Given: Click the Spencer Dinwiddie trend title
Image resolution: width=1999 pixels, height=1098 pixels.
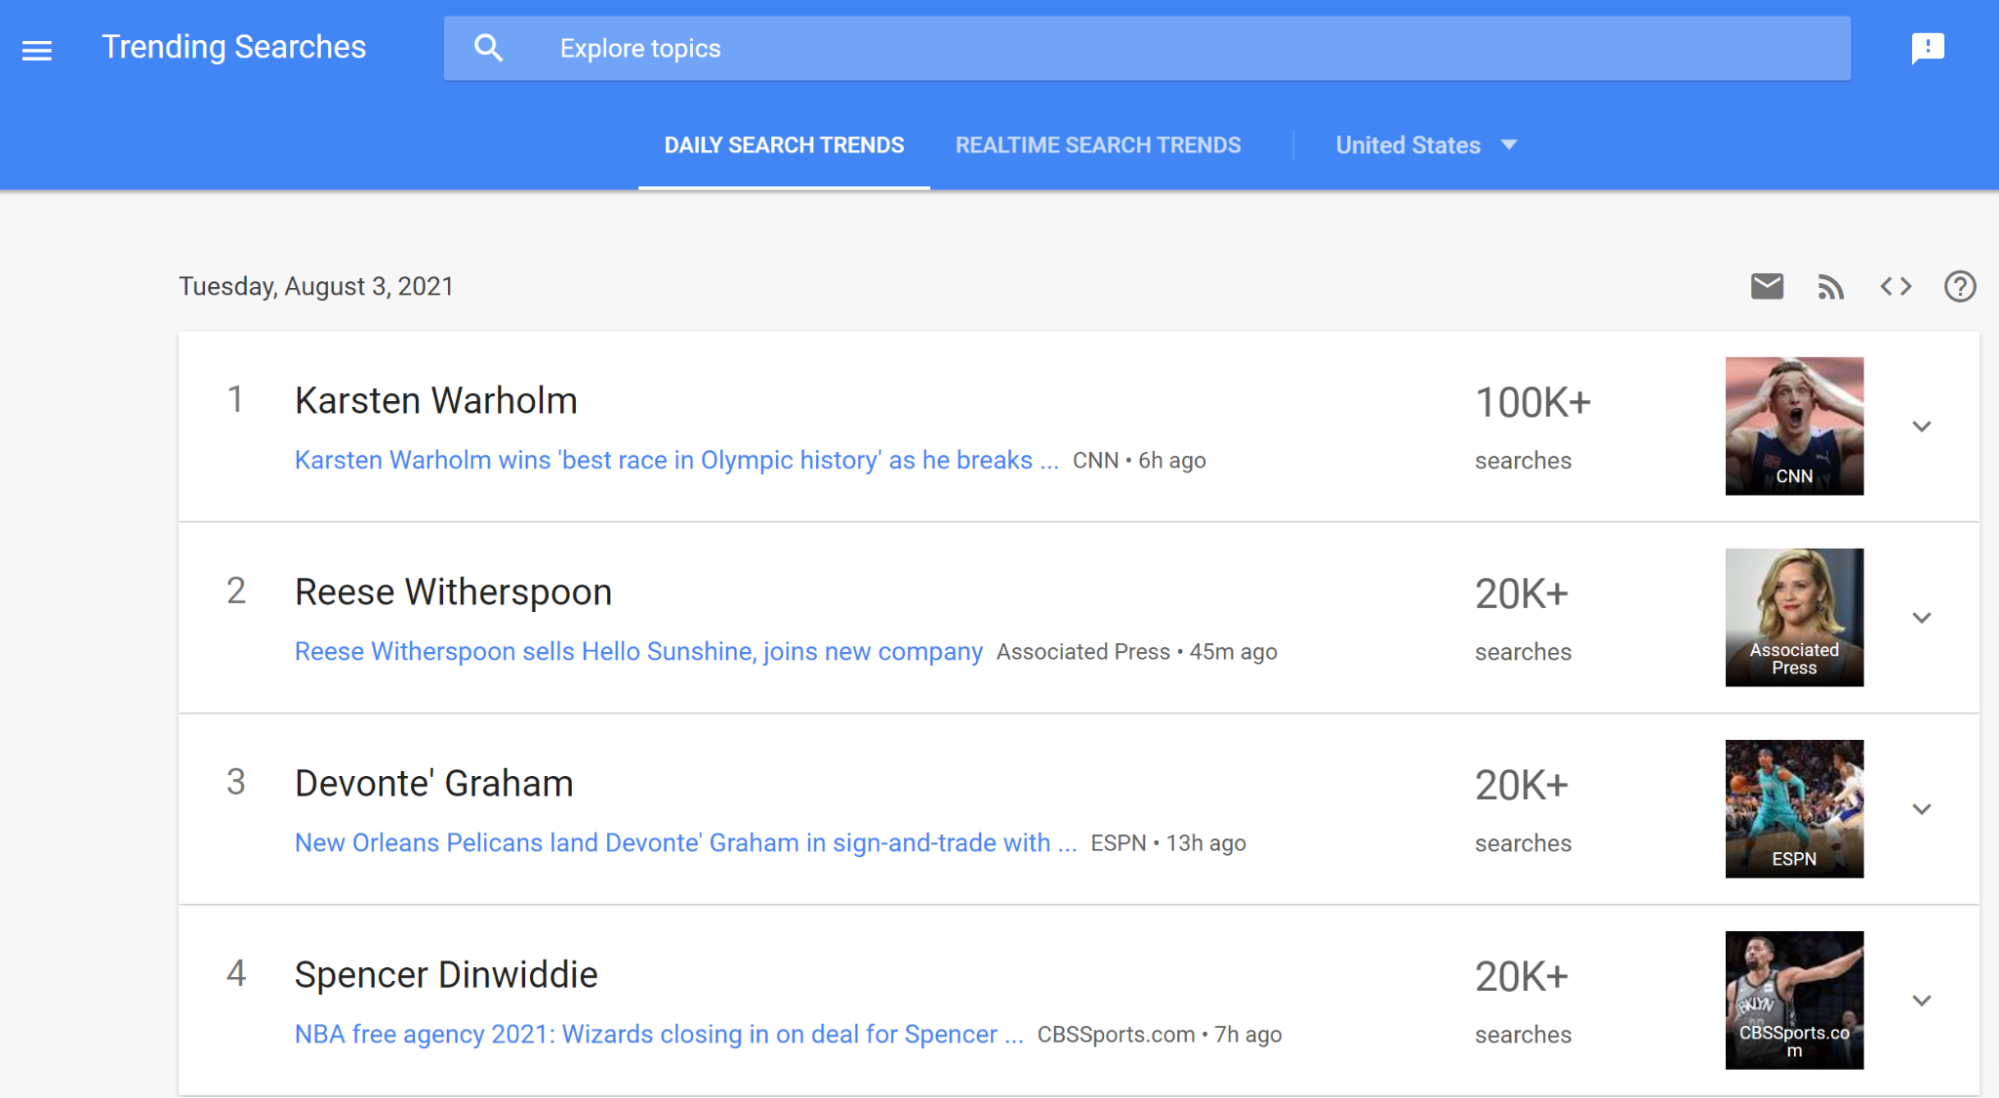Looking at the screenshot, I should coord(446,974).
